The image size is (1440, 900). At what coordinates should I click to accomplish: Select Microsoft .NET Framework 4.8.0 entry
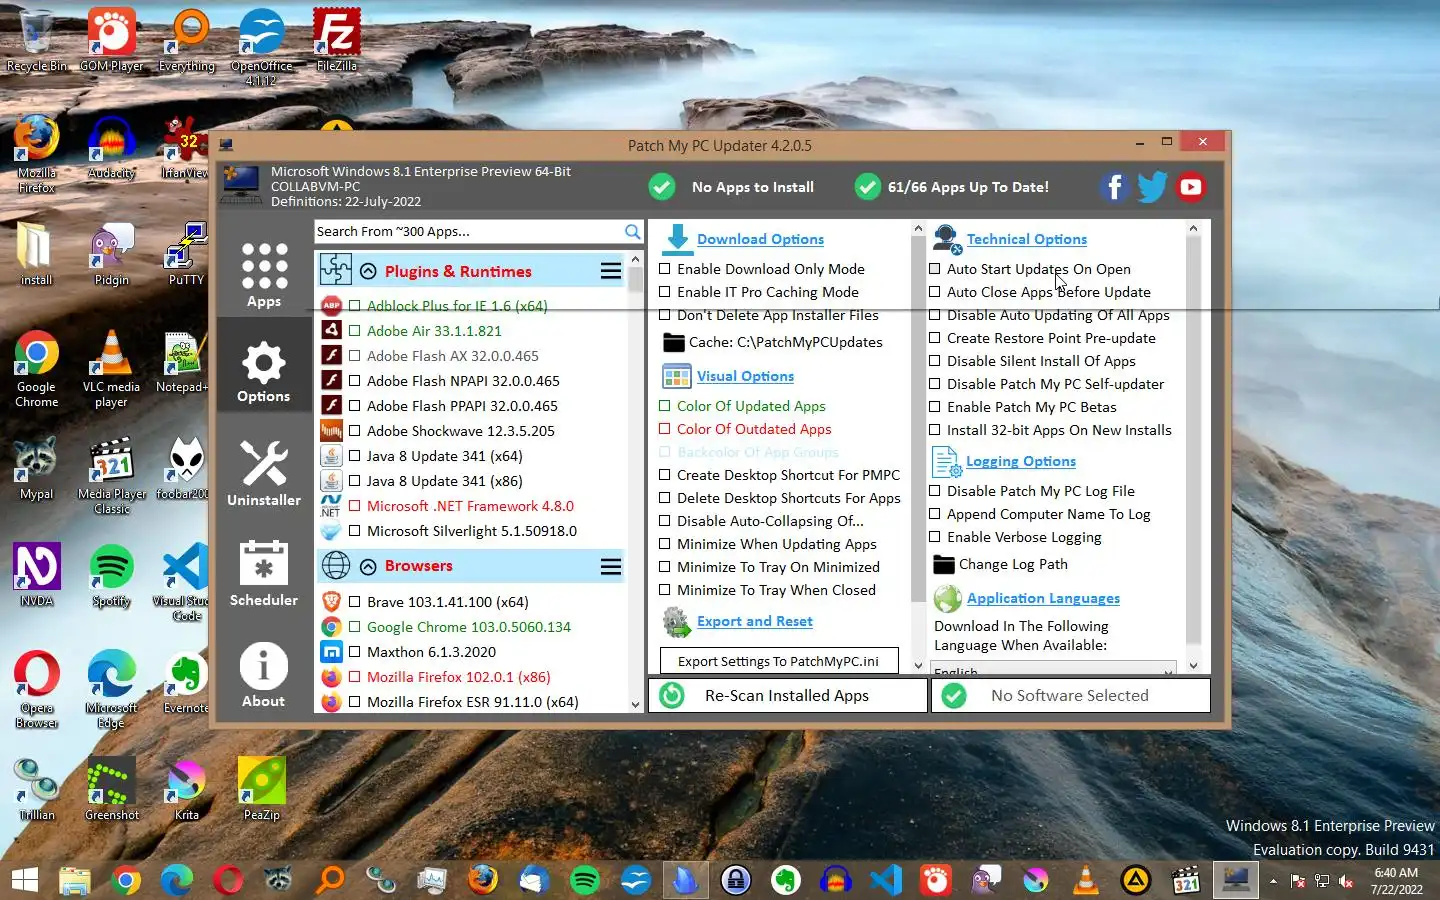(470, 506)
